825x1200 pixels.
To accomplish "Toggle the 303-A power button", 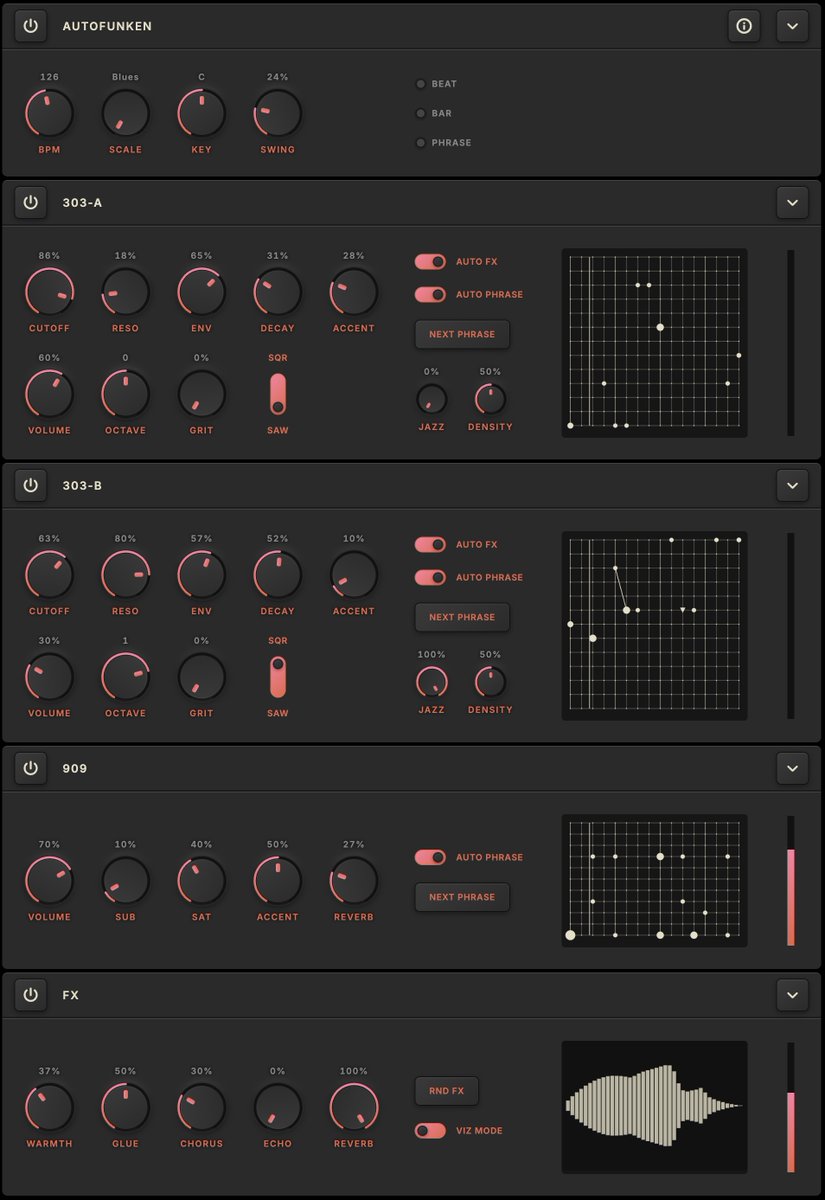I will click(x=30, y=202).
